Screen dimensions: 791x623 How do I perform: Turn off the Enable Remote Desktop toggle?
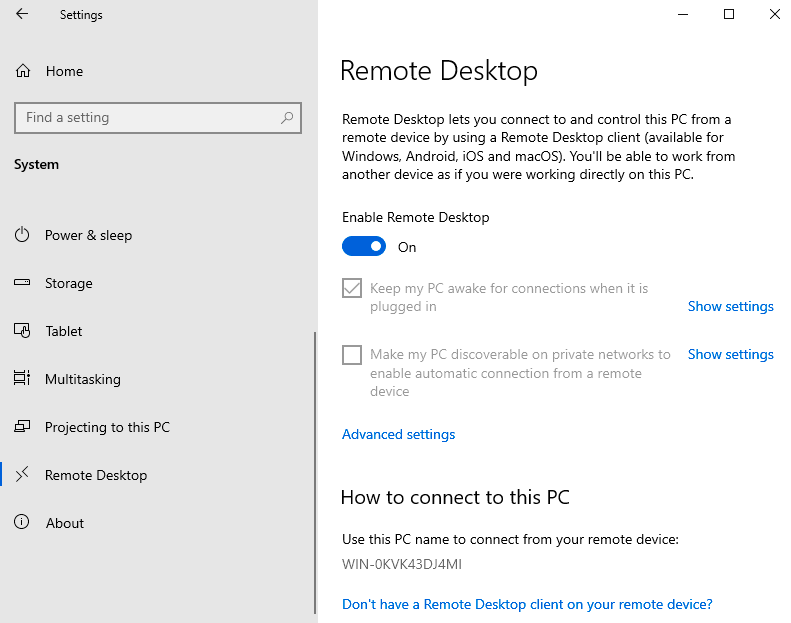[x=364, y=247]
